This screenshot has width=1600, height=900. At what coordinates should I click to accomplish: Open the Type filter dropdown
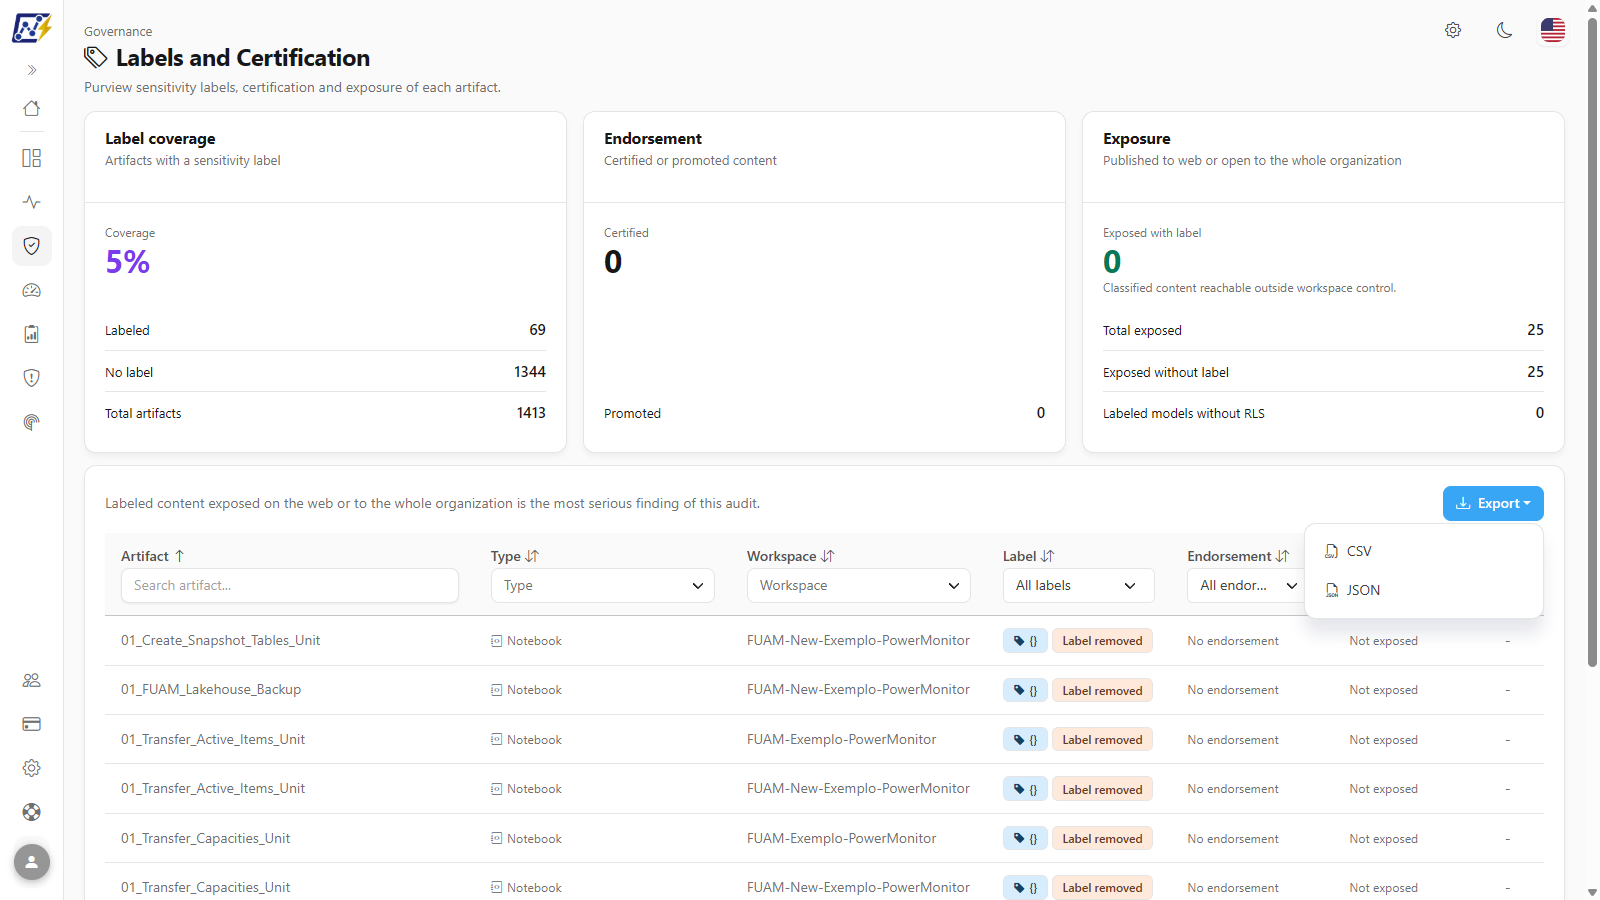(603, 585)
